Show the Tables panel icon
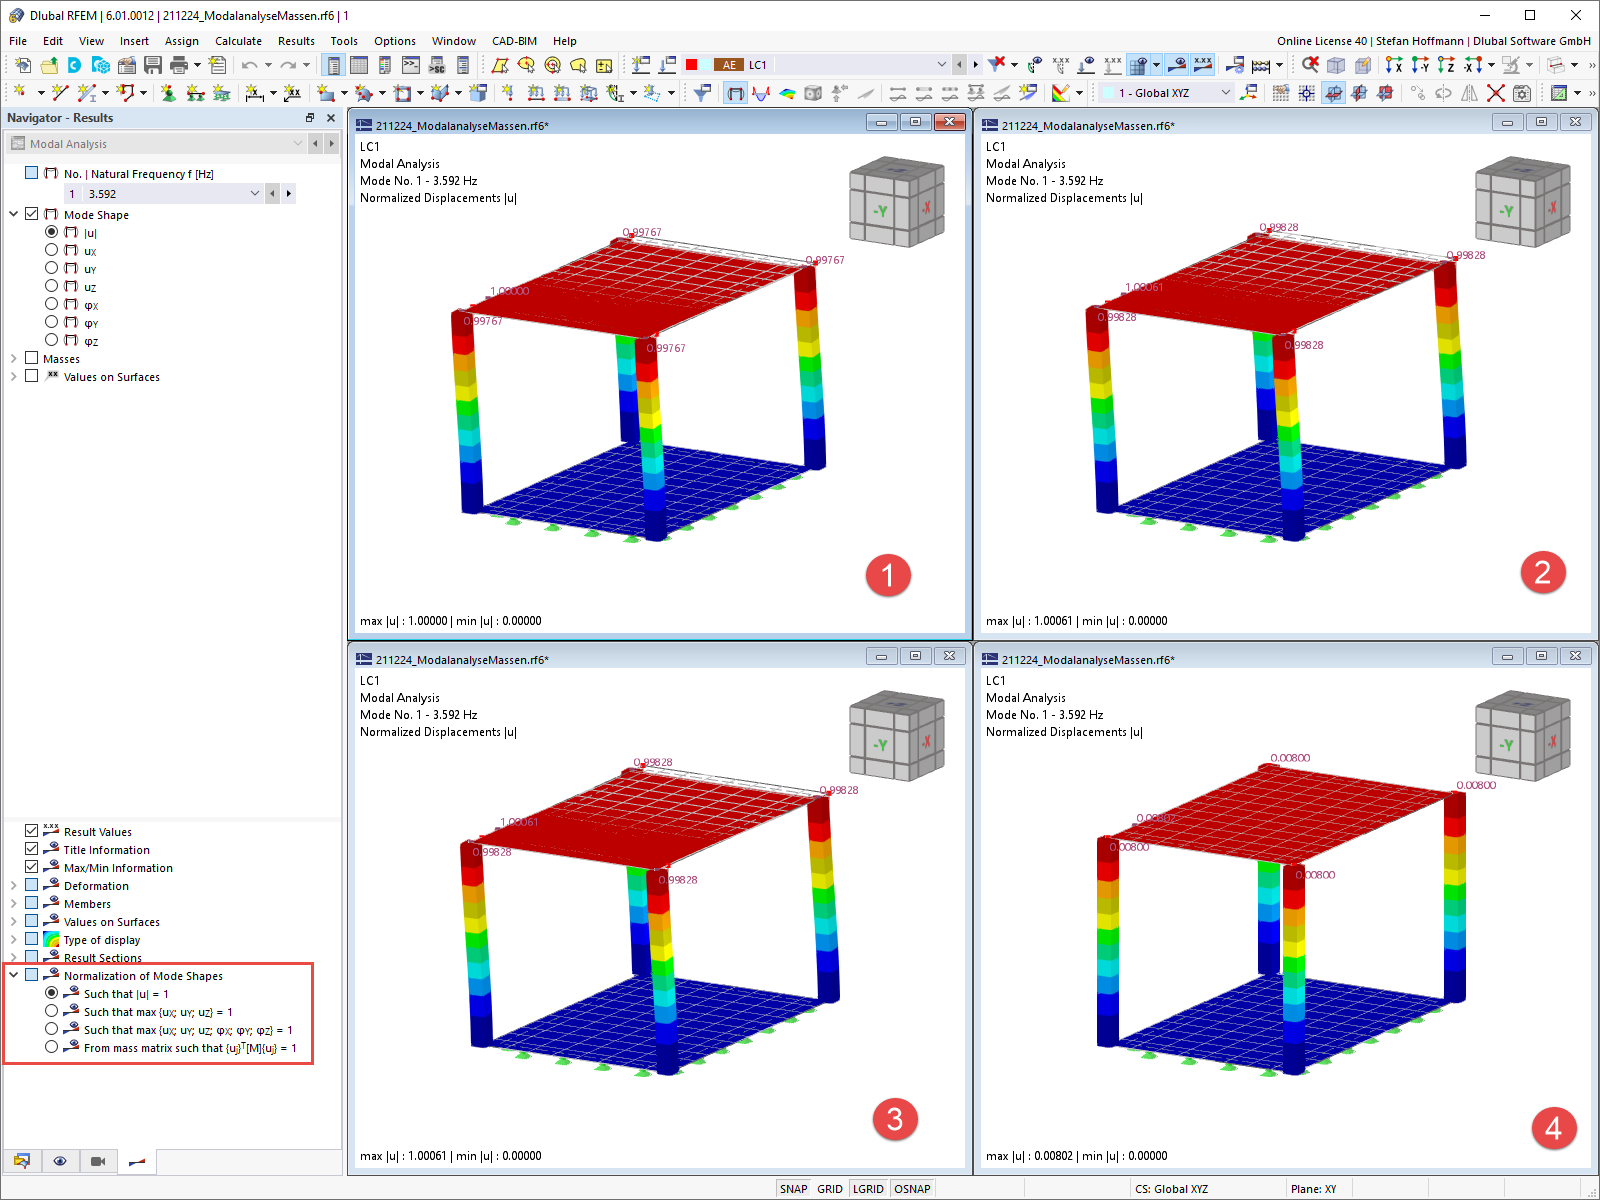This screenshot has width=1600, height=1200. (359, 65)
